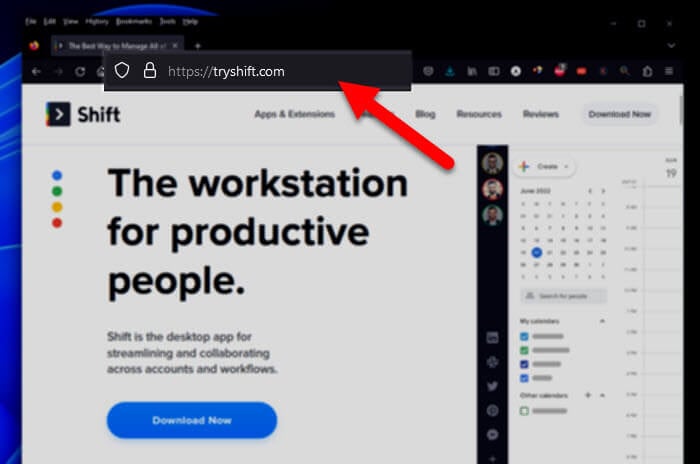
Task: Click the tryshift.com address field
Action: 258,71
